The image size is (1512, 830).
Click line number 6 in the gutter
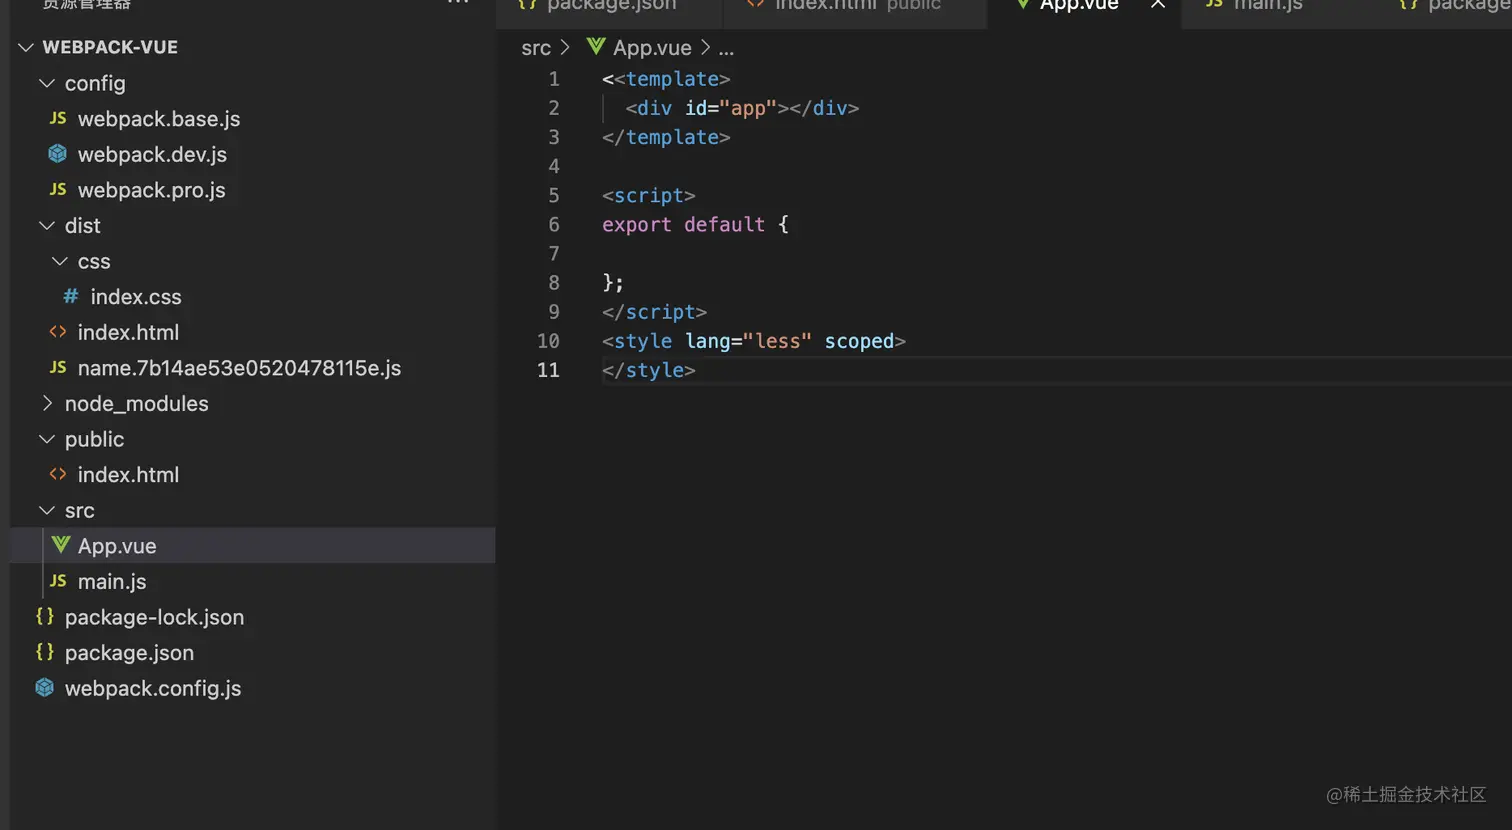tap(554, 225)
